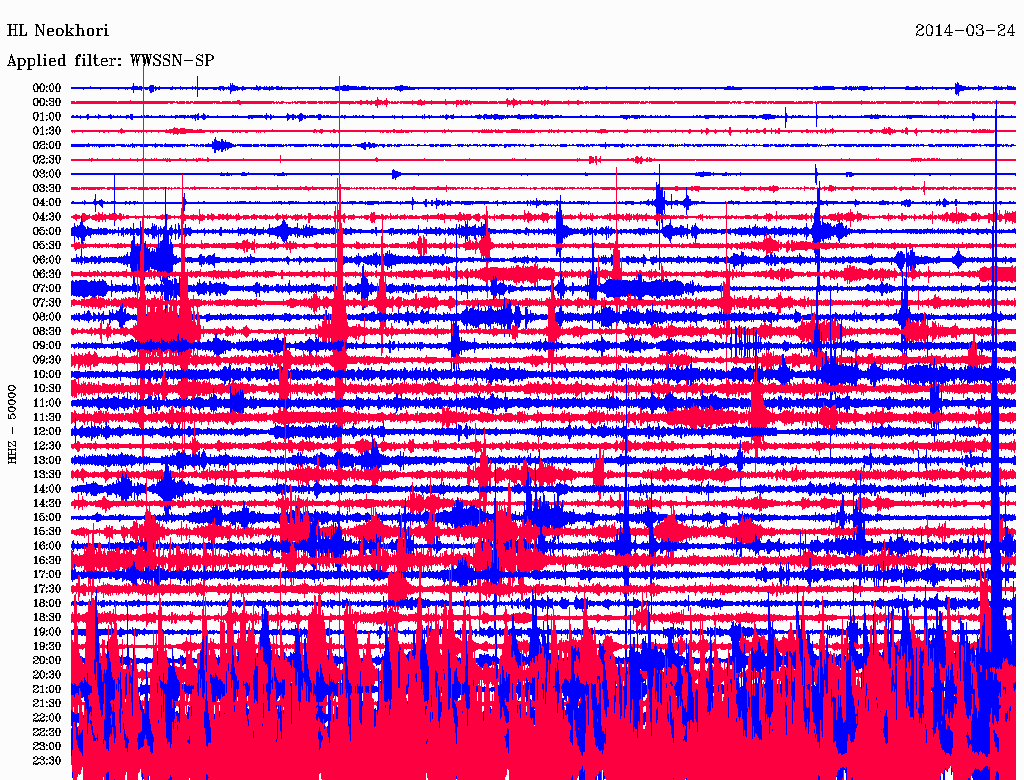Click the 21:00 time label
This screenshot has width=1024, height=780.
(x=47, y=689)
